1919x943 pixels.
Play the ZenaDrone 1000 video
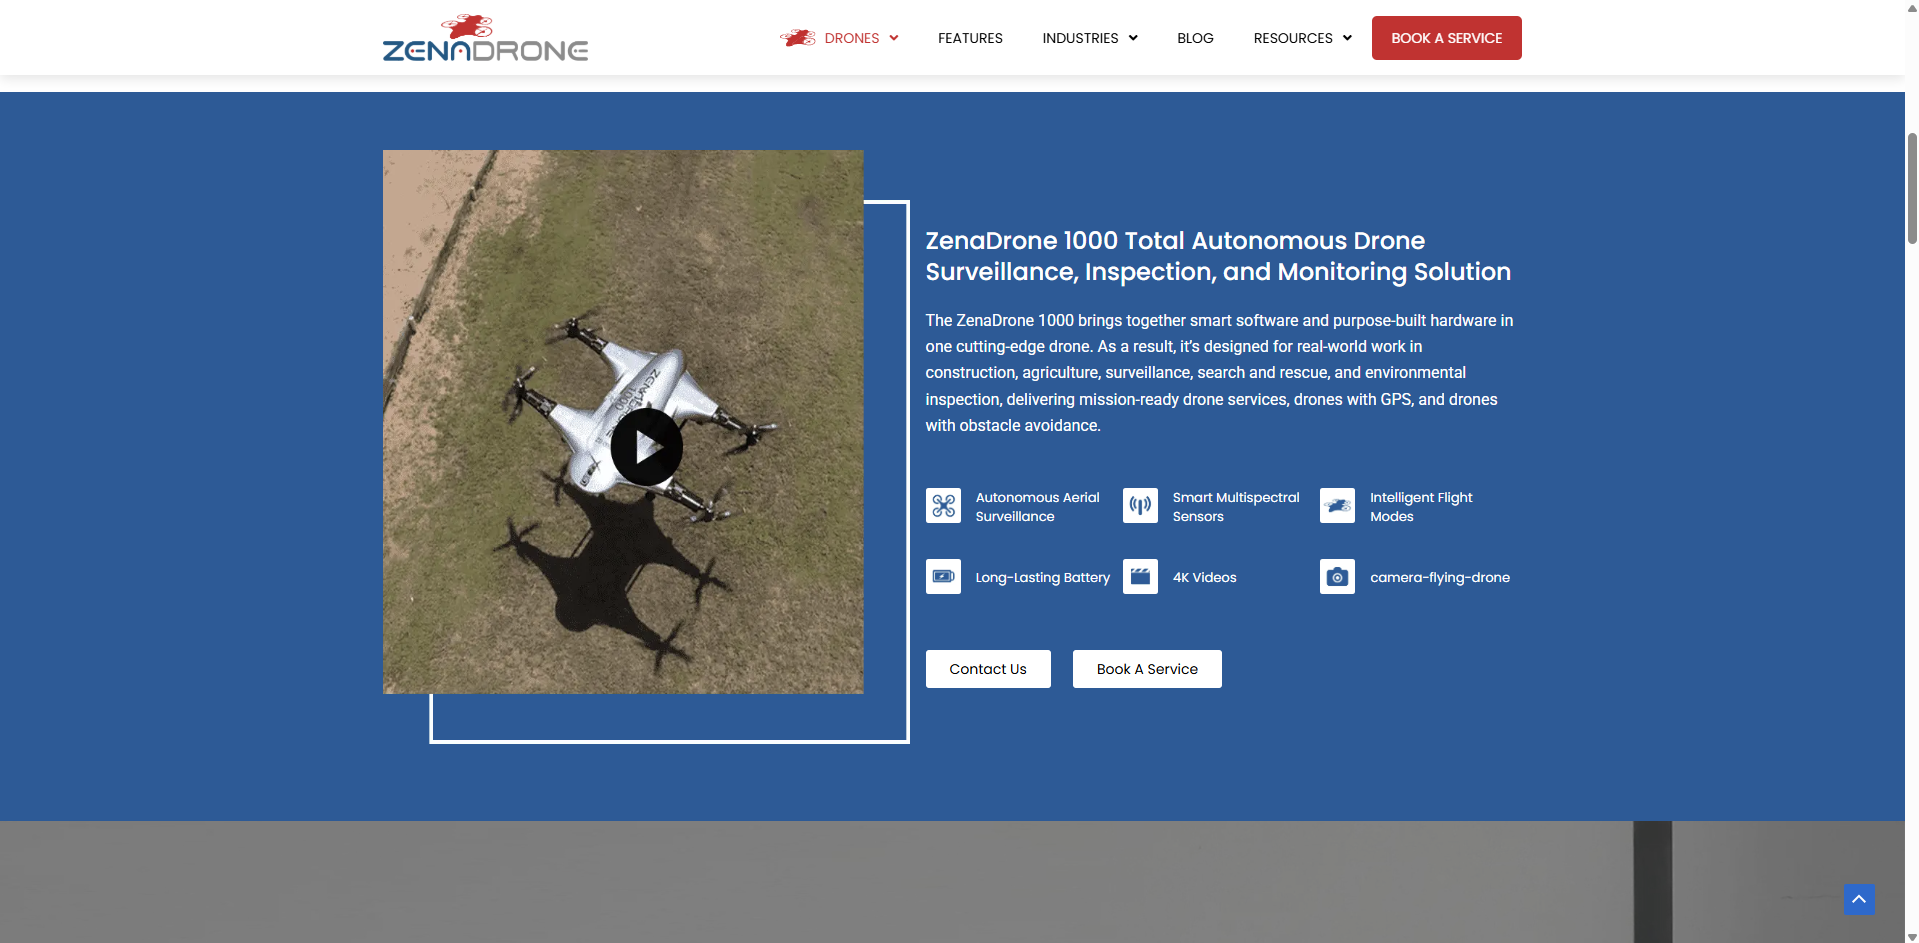point(647,447)
